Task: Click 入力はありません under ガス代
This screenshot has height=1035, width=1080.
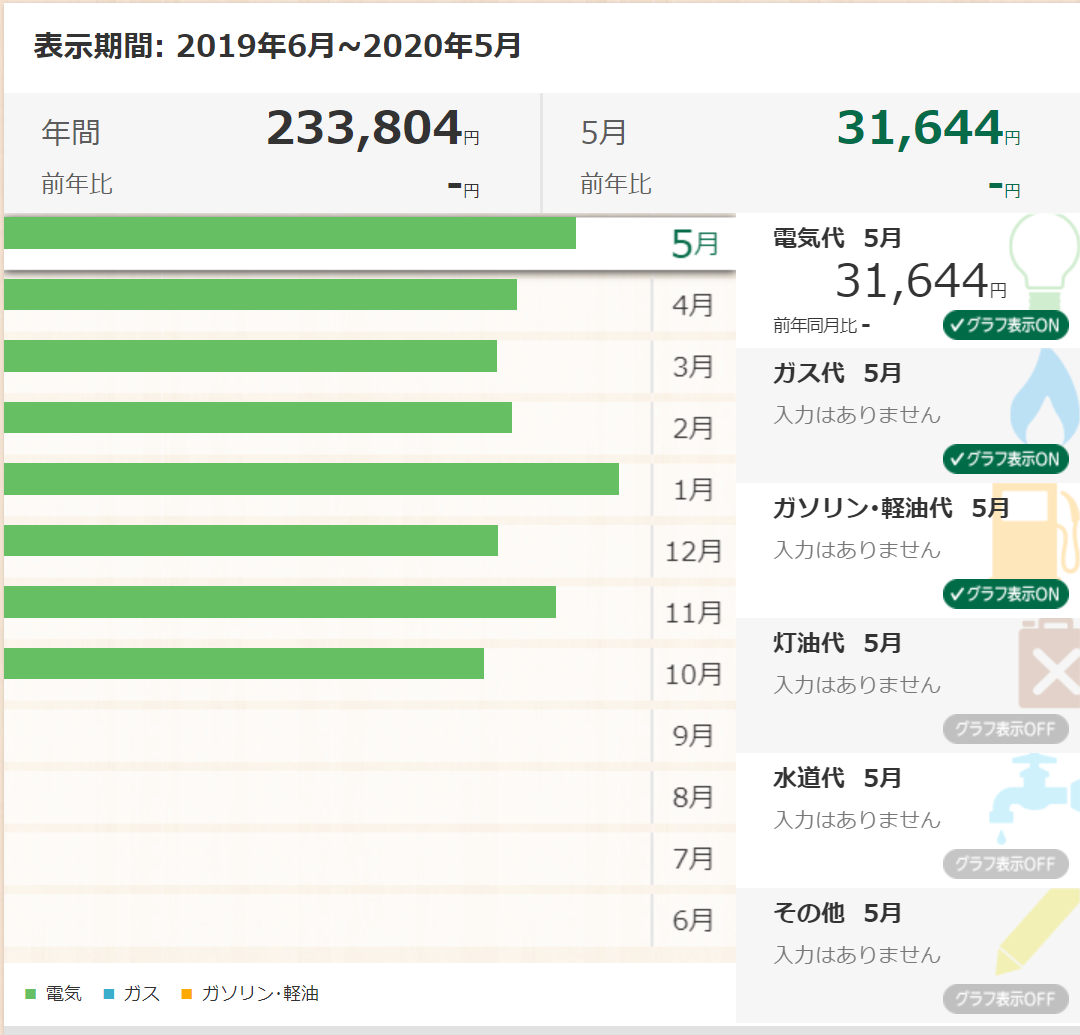Action: point(858,415)
